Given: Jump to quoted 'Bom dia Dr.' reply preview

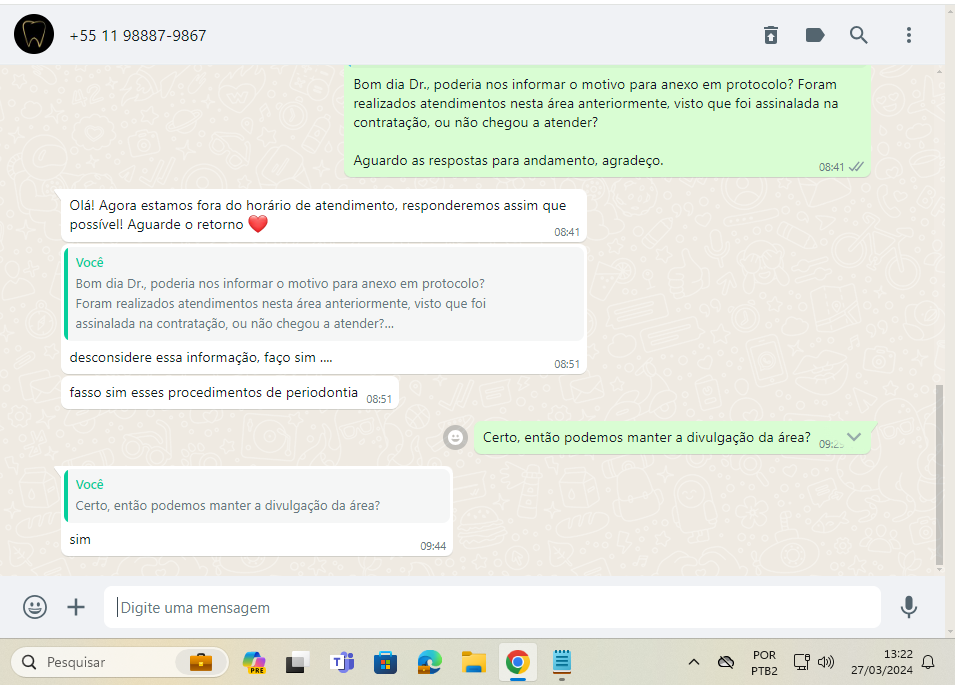Looking at the screenshot, I should click(x=324, y=293).
